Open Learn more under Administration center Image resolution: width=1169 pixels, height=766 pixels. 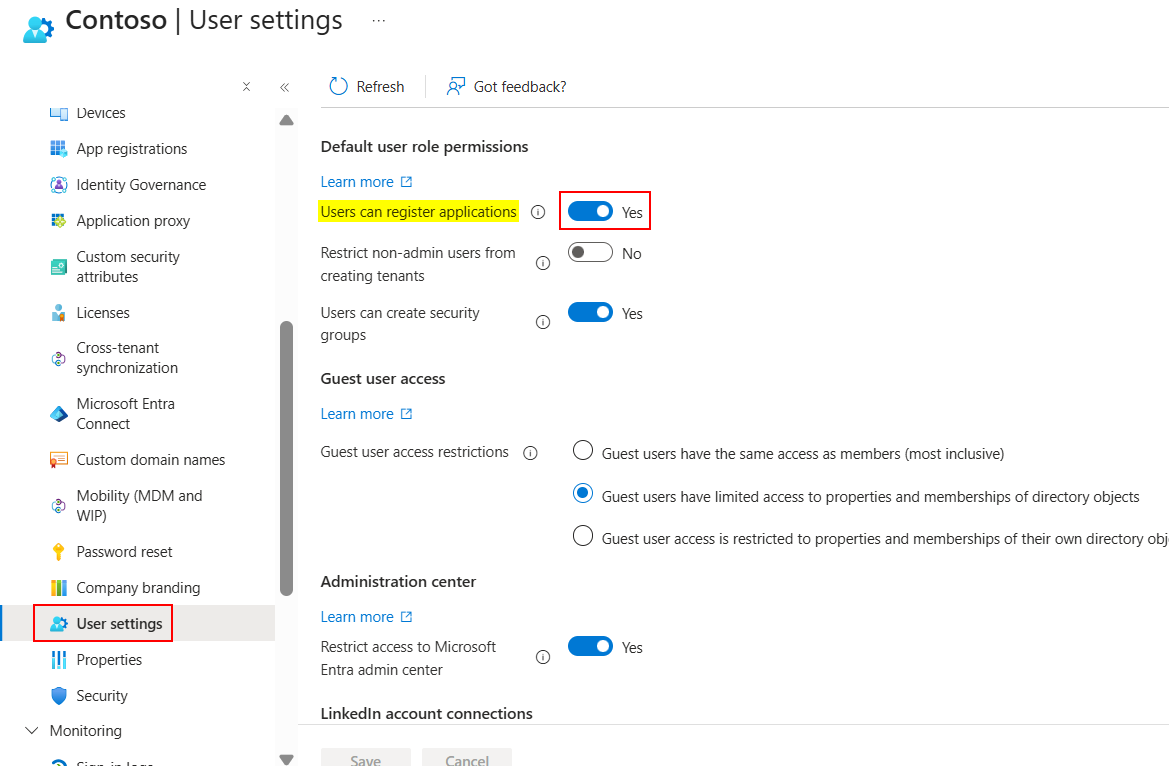366,617
